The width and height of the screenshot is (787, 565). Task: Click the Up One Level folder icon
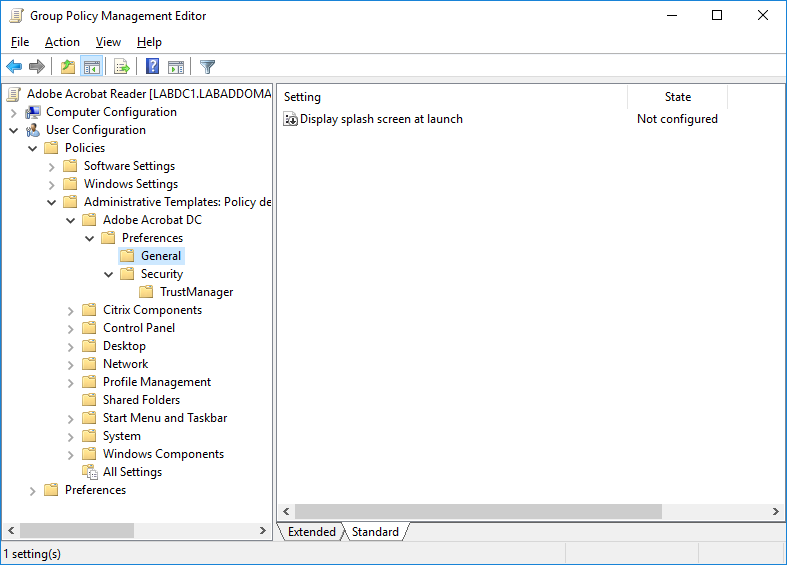[67, 67]
